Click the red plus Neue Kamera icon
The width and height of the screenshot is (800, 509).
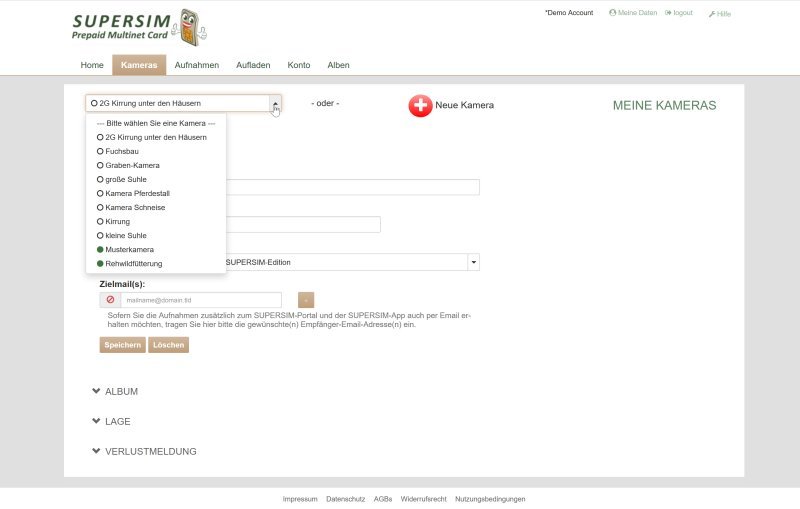click(x=420, y=105)
